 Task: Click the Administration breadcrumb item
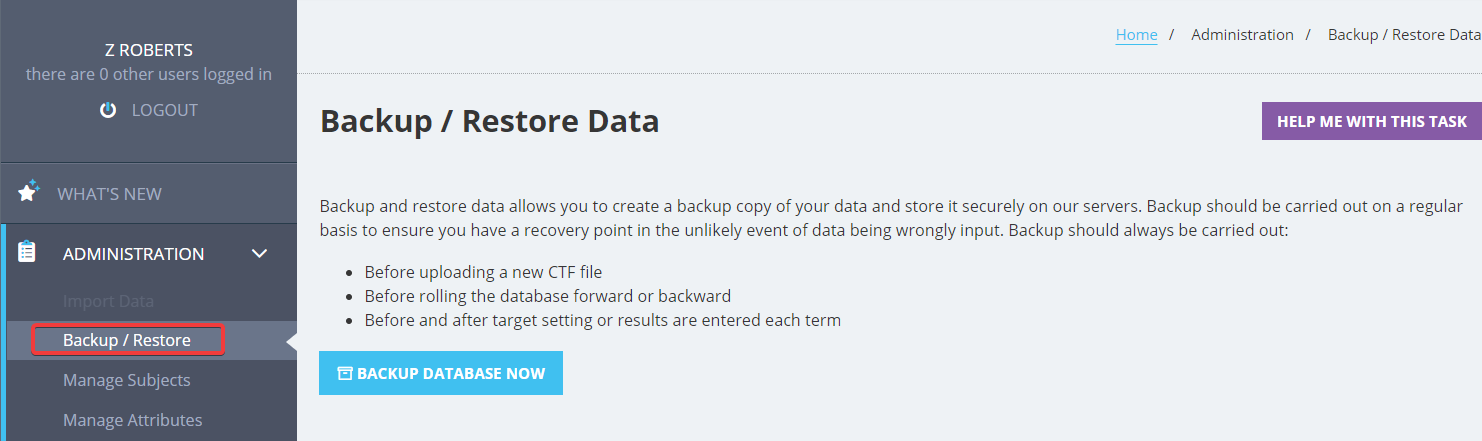point(1242,34)
